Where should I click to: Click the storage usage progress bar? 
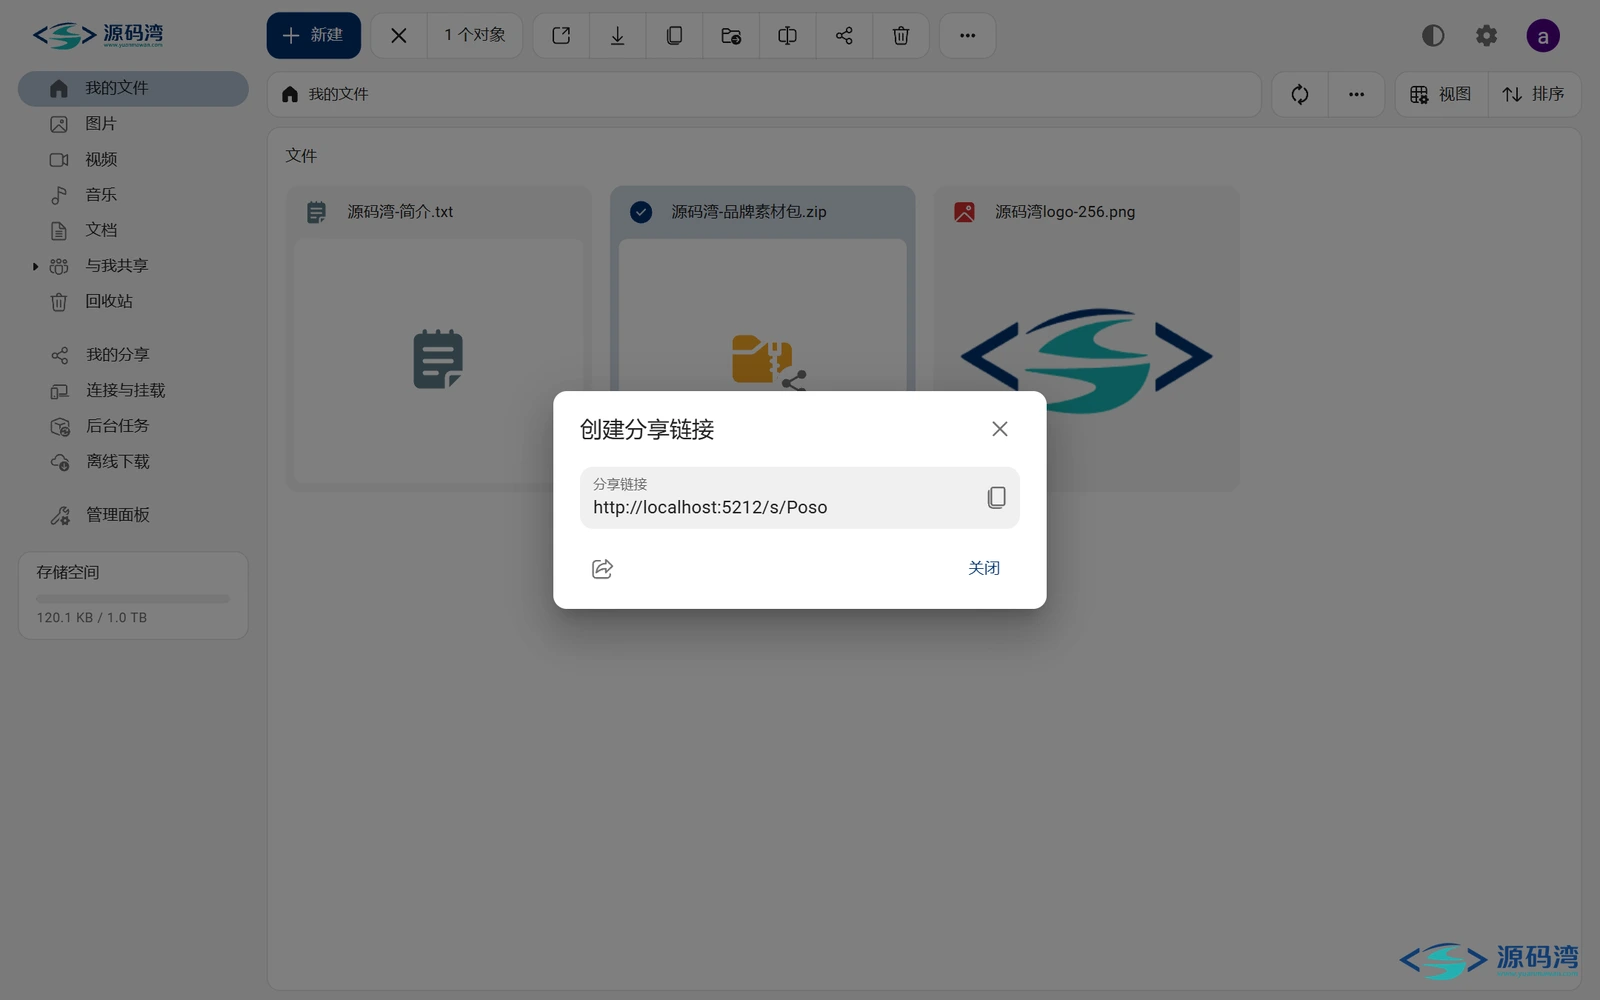point(133,599)
